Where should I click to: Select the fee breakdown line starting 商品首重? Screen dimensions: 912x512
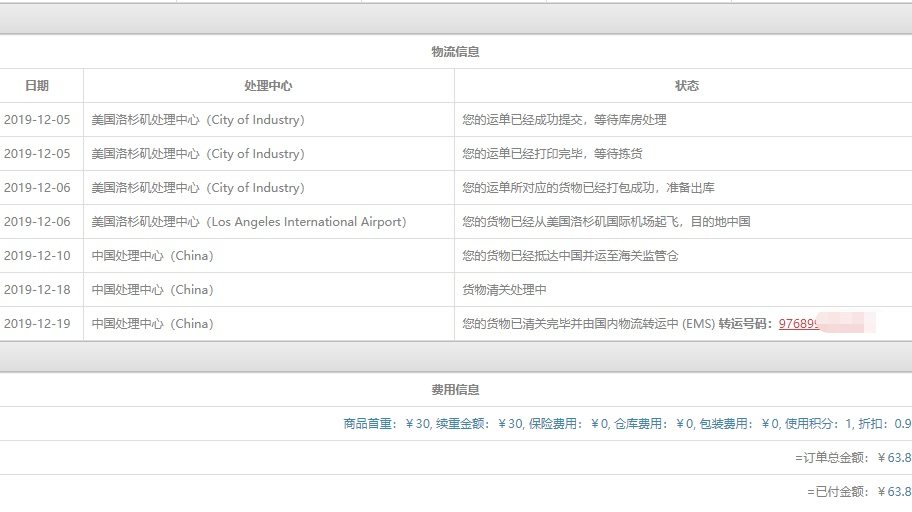[x=628, y=424]
